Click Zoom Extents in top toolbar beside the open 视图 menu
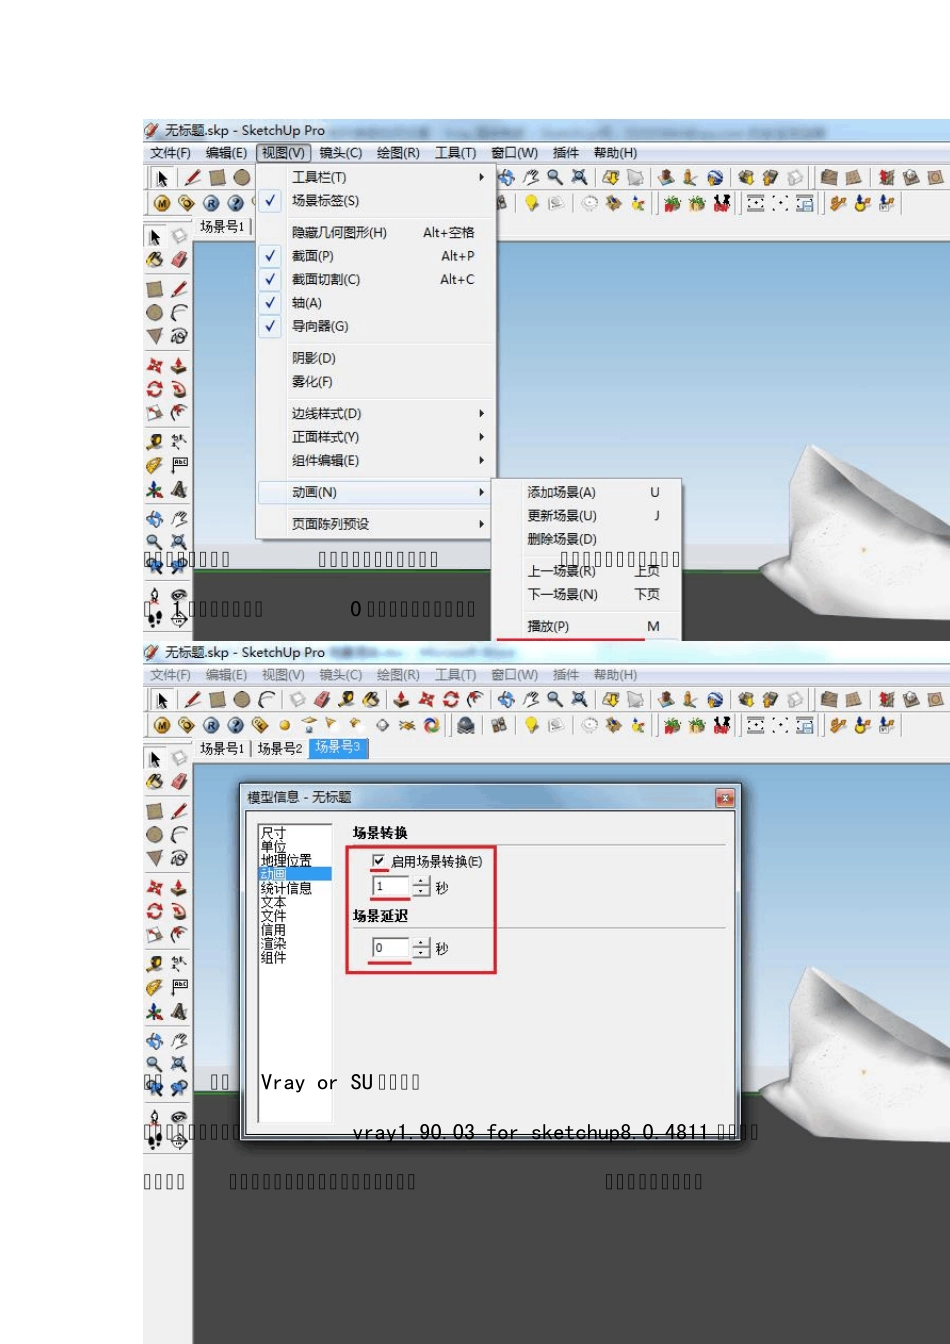The width and height of the screenshot is (950, 1344). coord(579,177)
